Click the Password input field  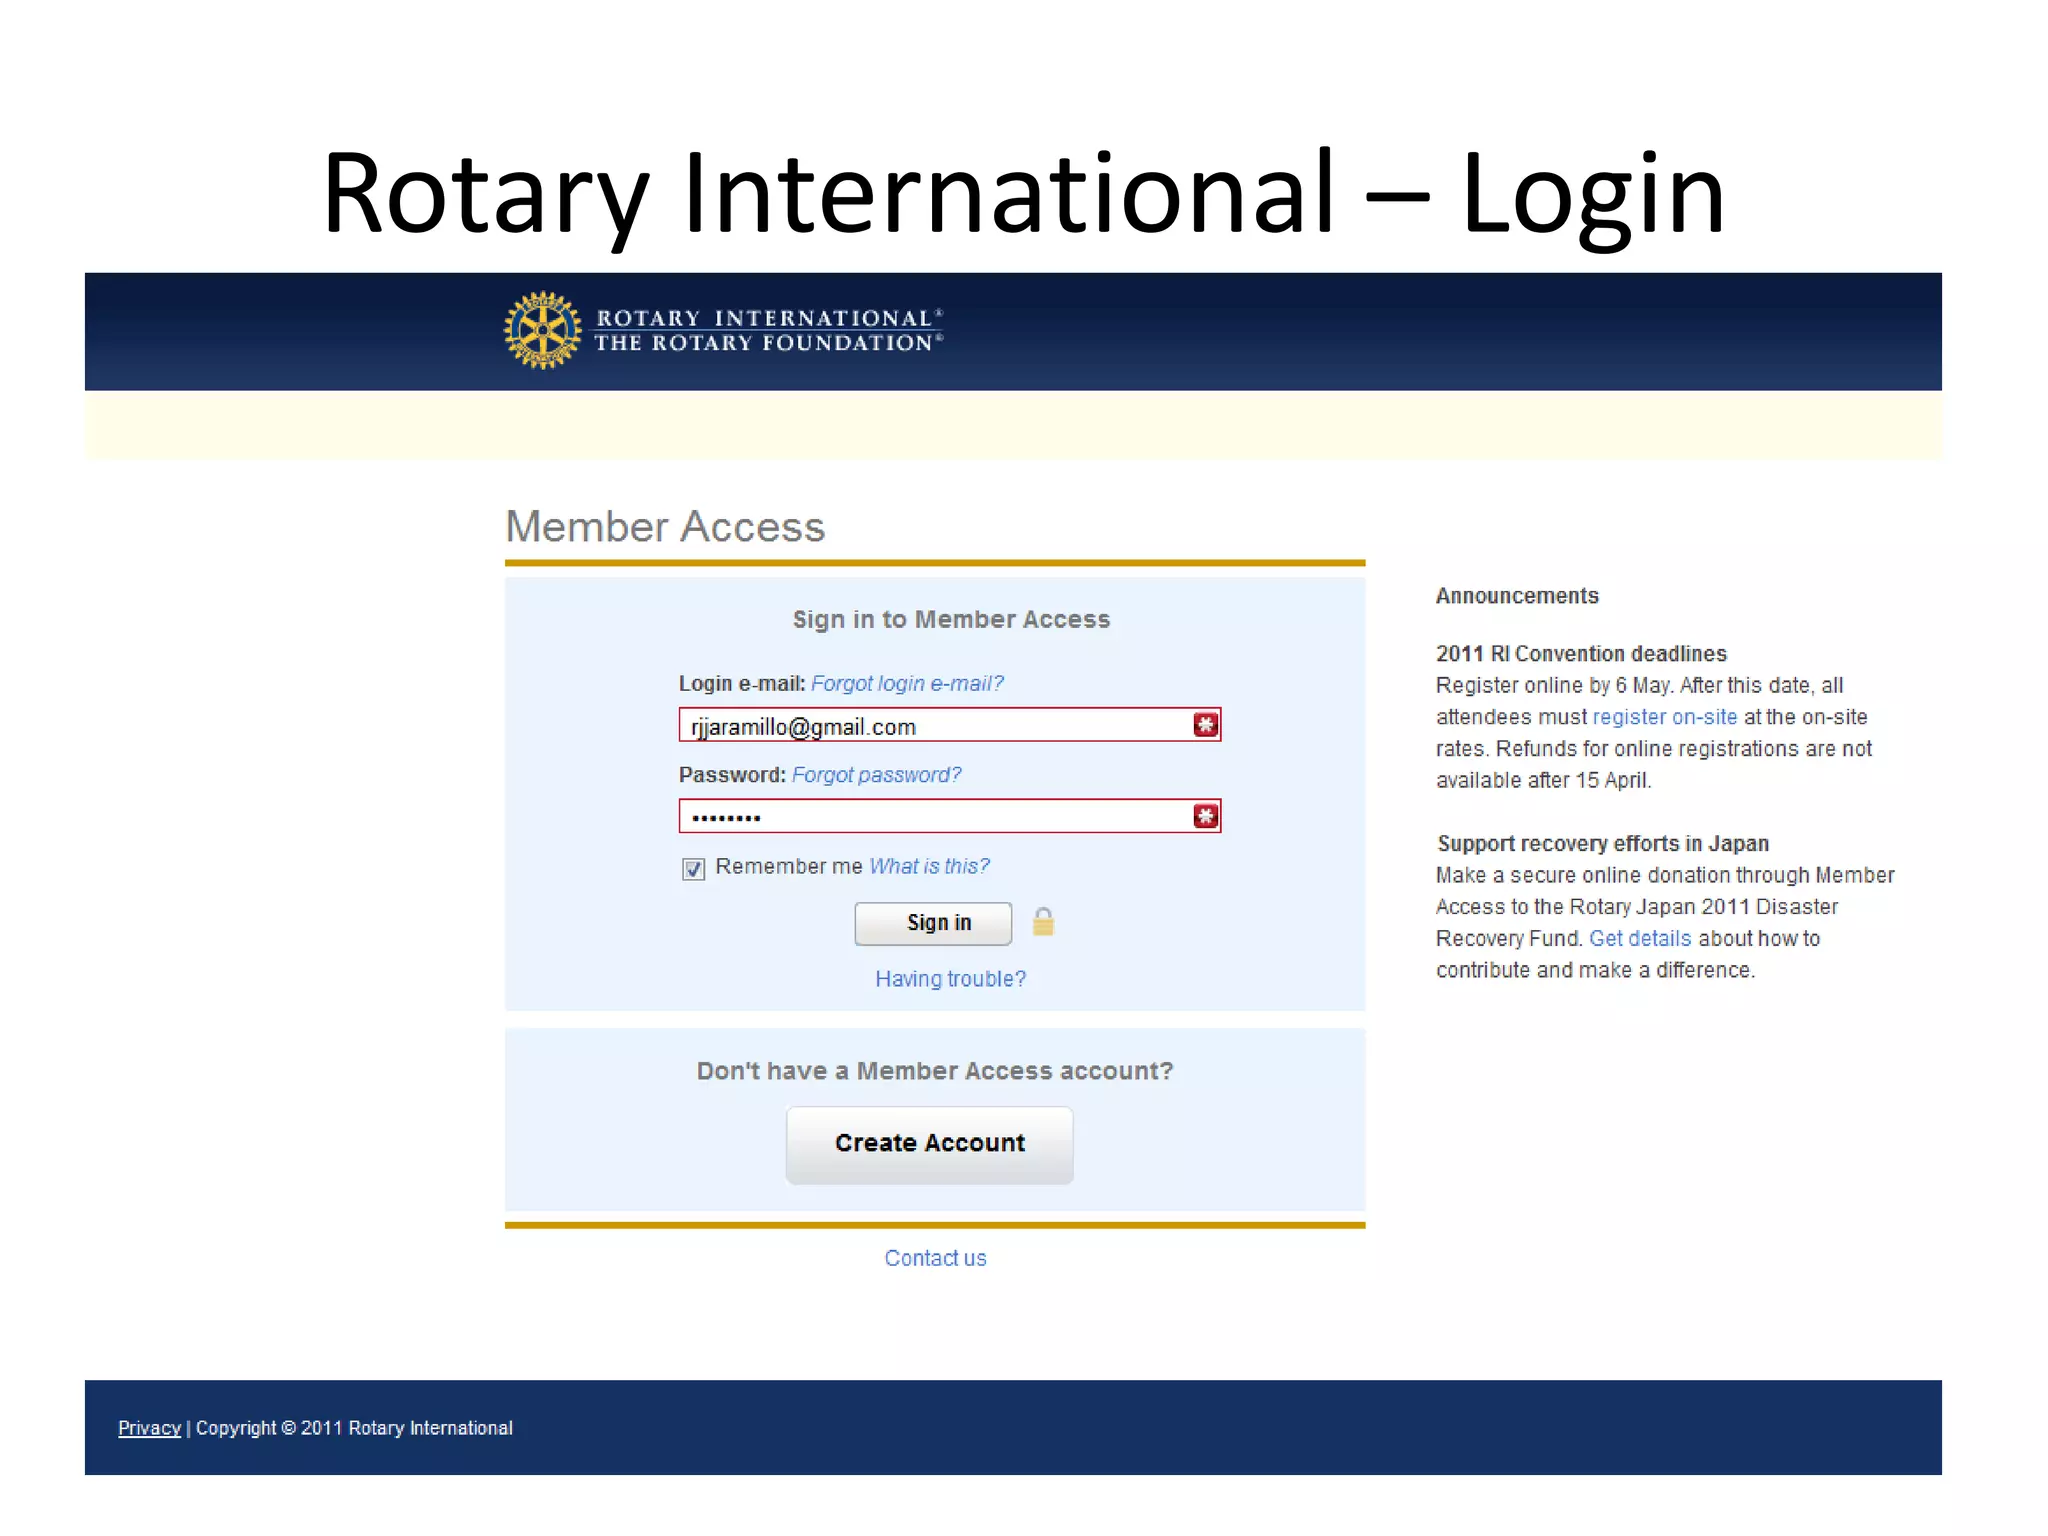[x=949, y=816]
